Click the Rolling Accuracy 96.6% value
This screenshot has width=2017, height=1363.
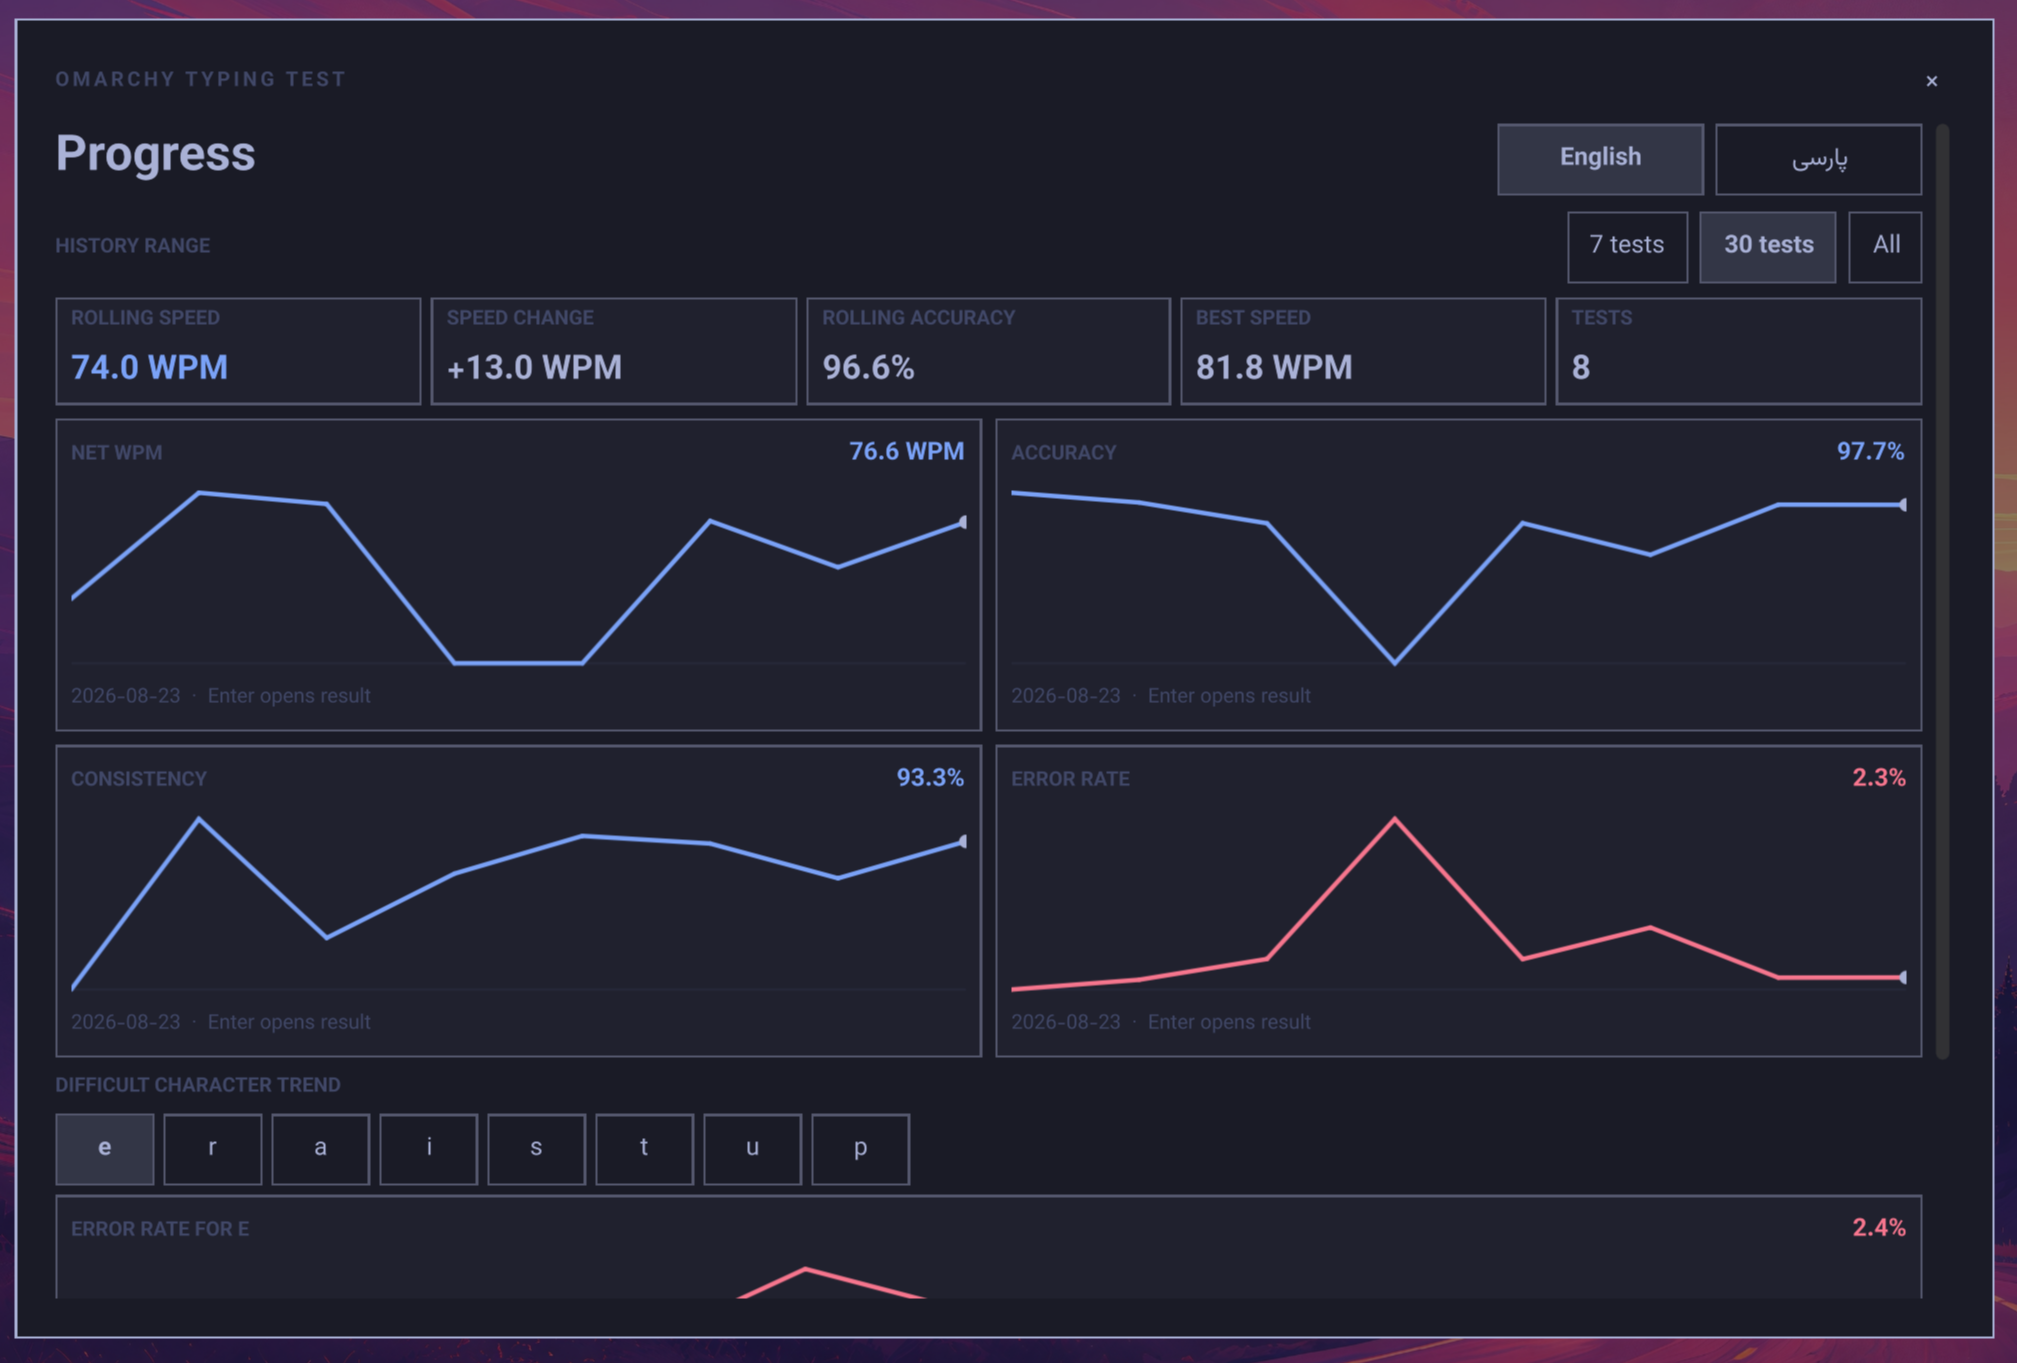[868, 368]
